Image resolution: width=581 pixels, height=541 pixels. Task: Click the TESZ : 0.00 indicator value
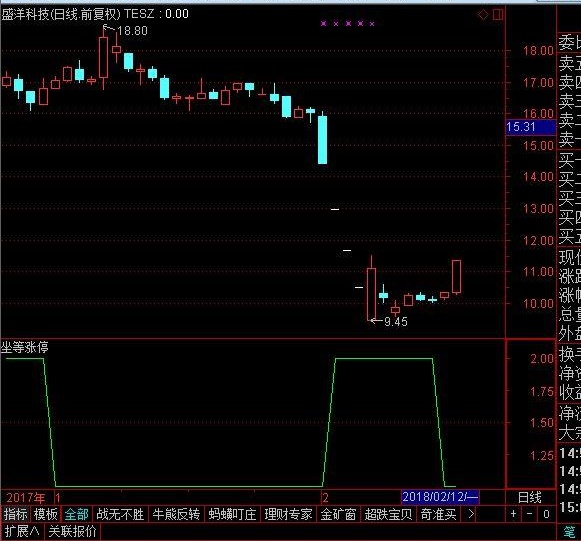[156, 14]
